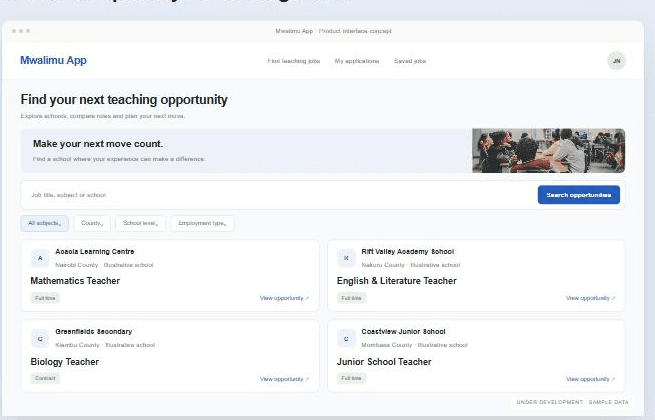The height and width of the screenshot is (420, 655).
Task: Expand the School level filter dropdown
Action: [140, 223]
